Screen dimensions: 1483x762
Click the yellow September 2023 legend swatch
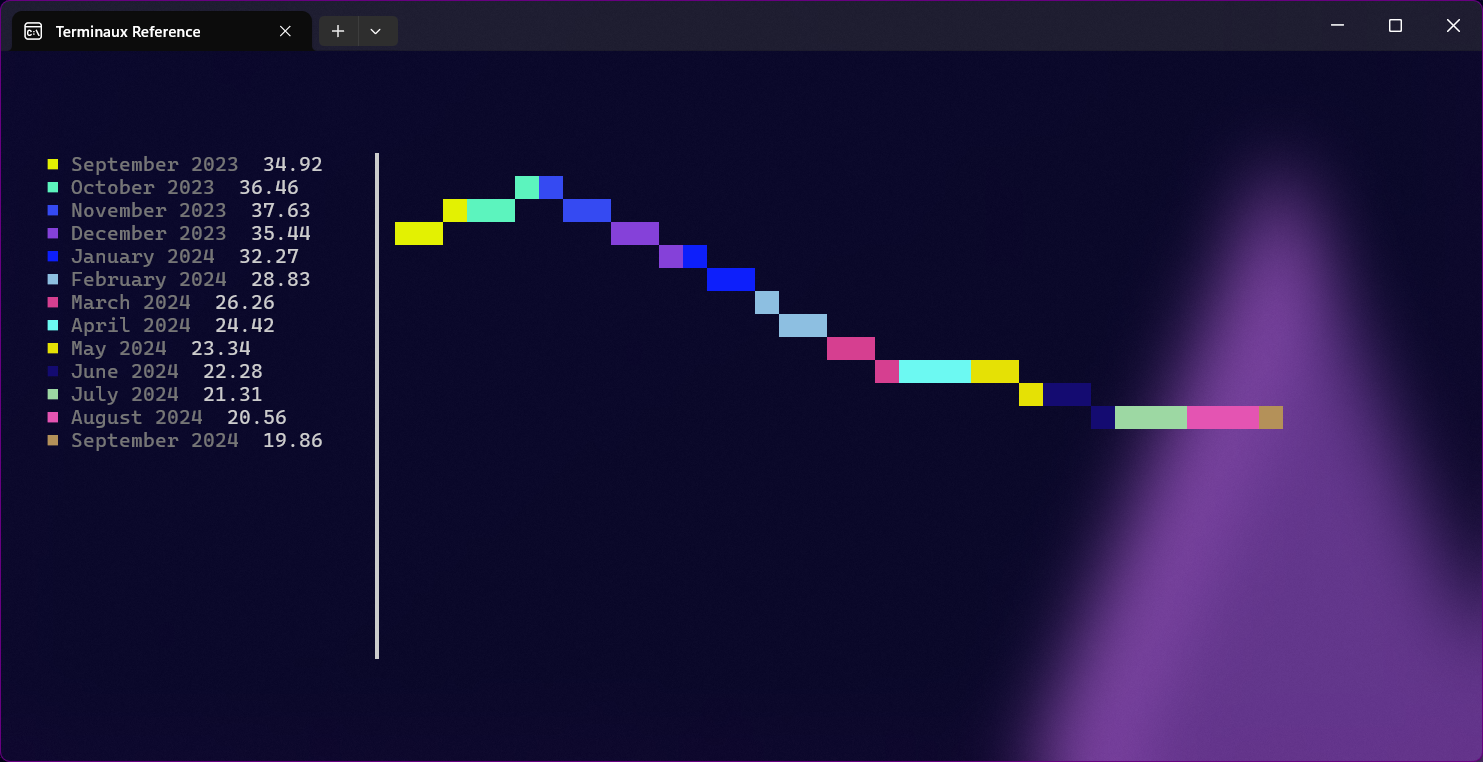(53, 164)
